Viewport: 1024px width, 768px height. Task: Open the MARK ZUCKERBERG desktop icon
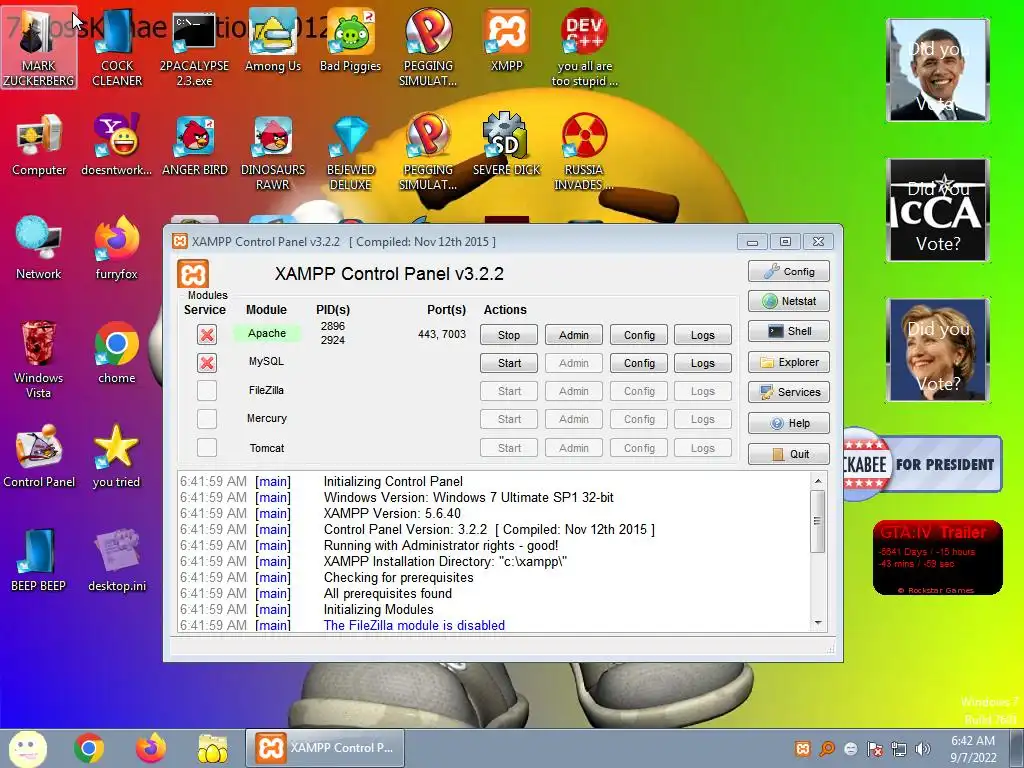pos(39,49)
